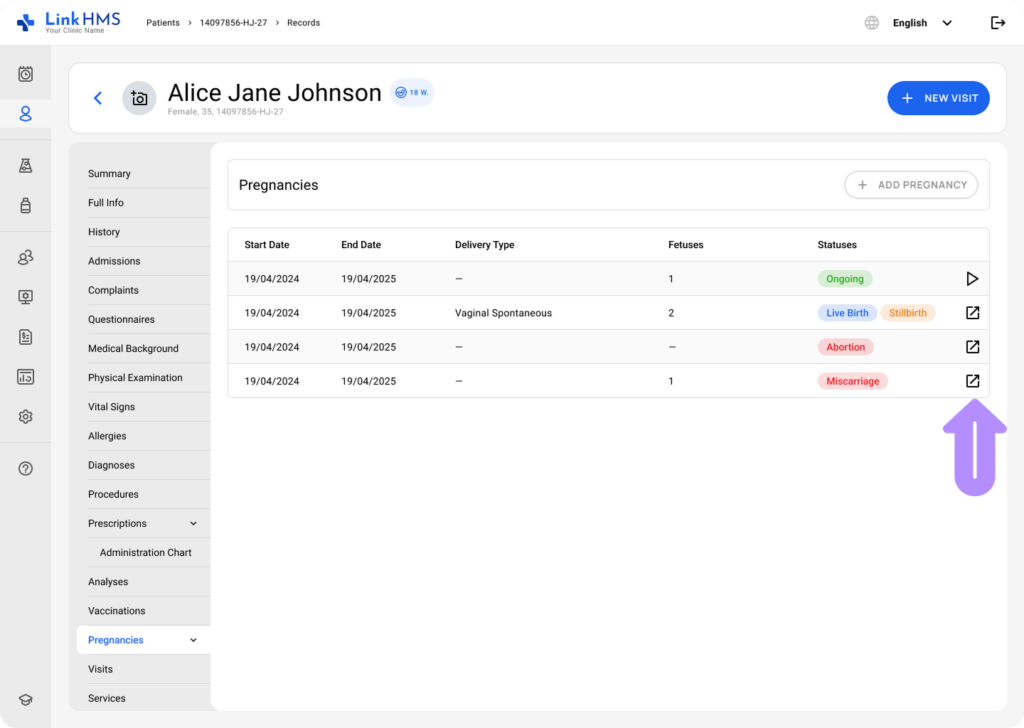The width and height of the screenshot is (1024, 728).
Task: Click the laboratory flask sidebar icon
Action: click(26, 166)
